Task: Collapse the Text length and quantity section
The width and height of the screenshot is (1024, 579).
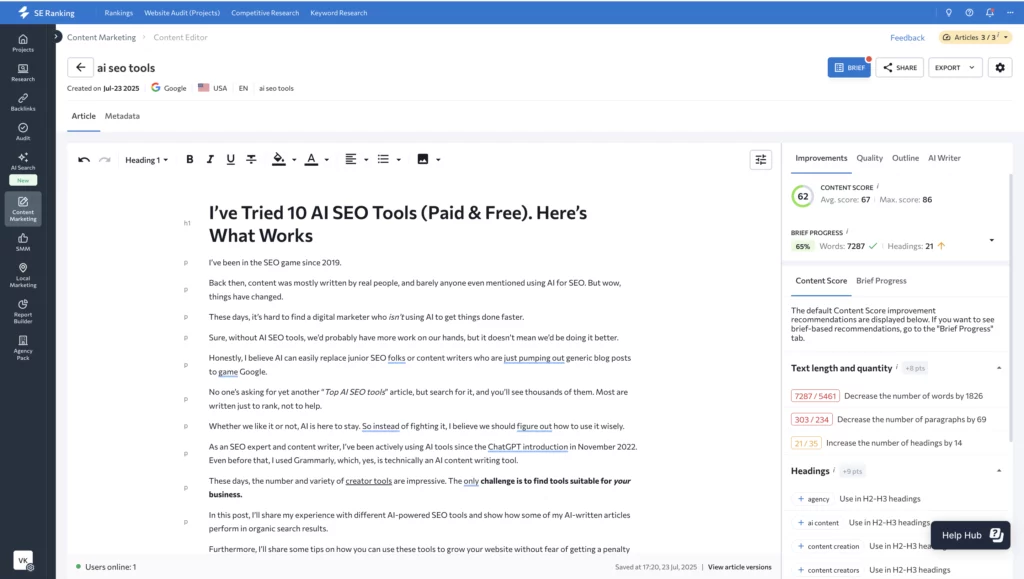Action: pos(998,368)
